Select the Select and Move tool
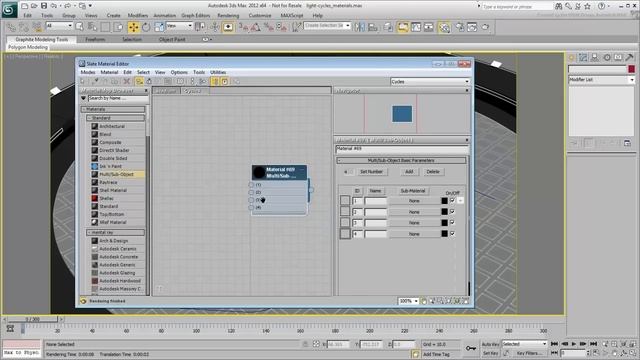Viewport: 640px width, 360px height. 133,27
